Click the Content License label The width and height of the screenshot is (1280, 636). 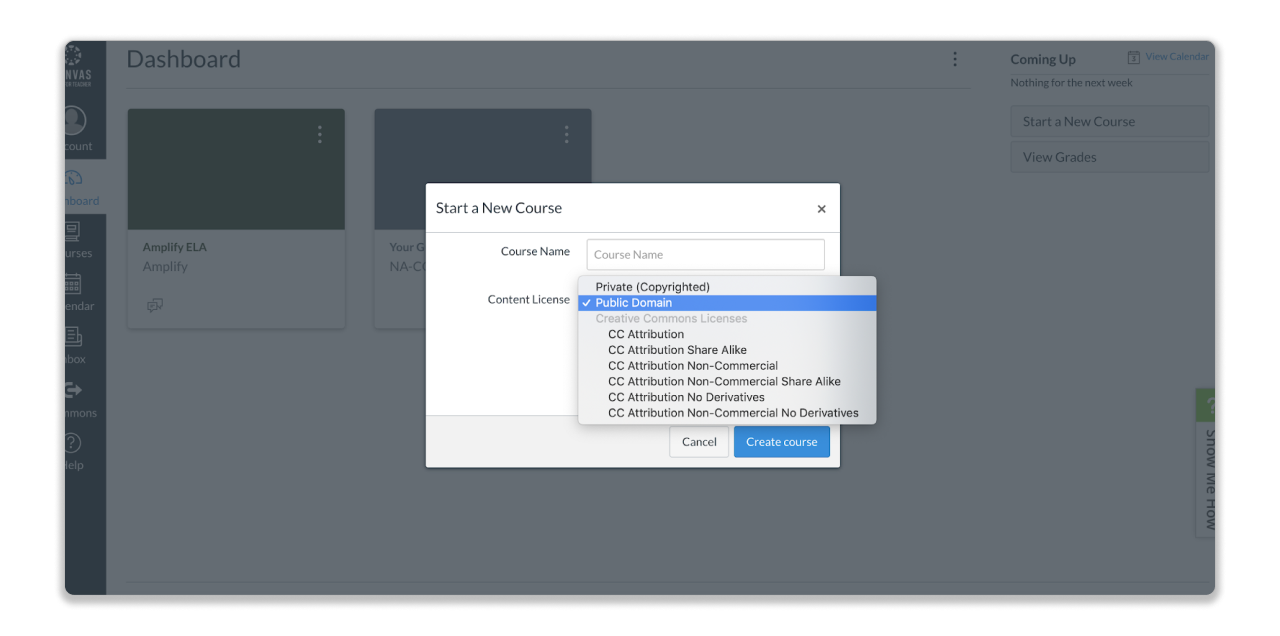[x=529, y=300]
